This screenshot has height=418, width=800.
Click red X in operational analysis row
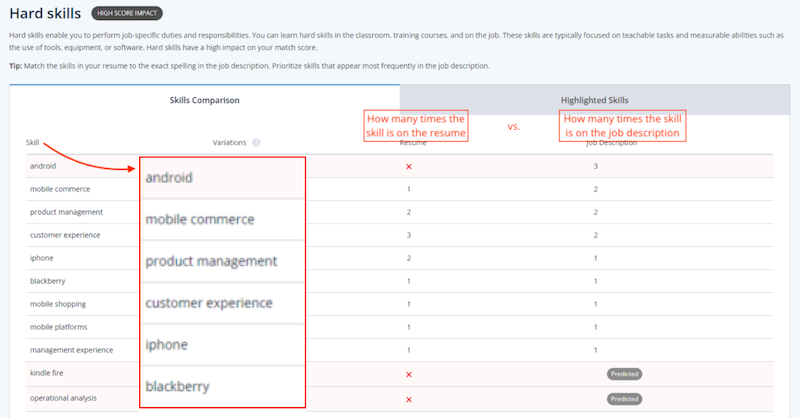pos(409,399)
